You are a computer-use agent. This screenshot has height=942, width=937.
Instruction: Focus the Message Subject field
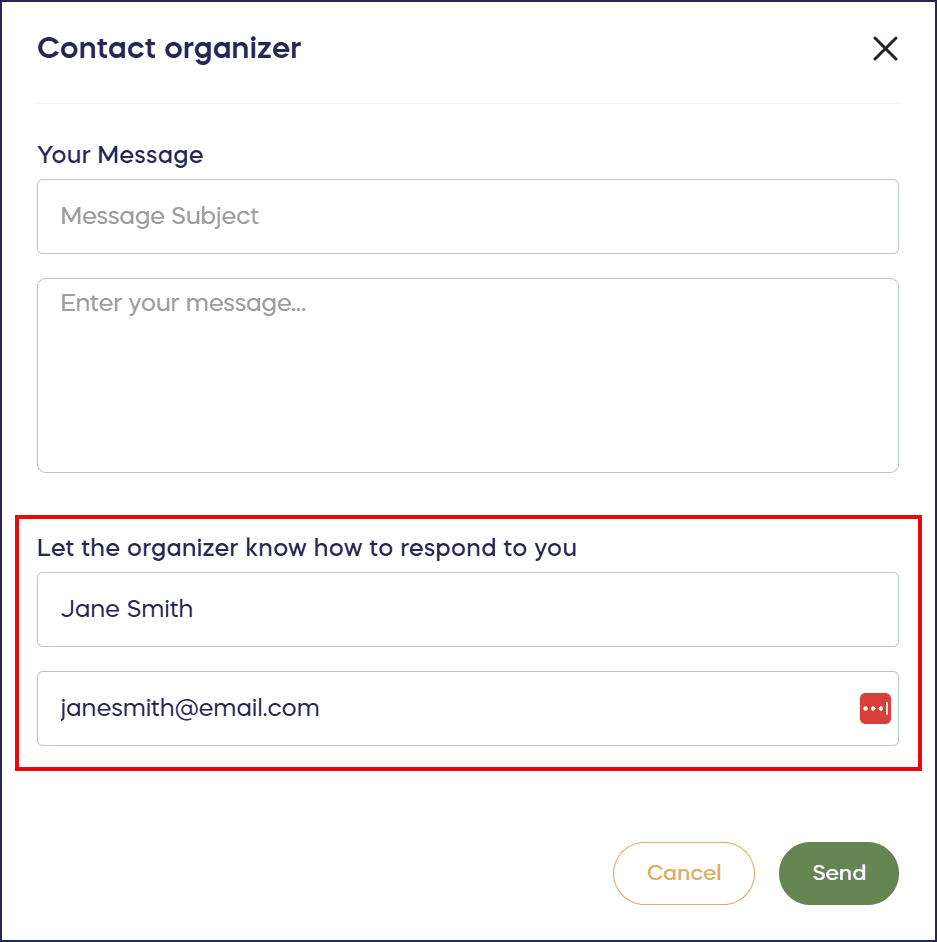pyautogui.click(x=467, y=216)
